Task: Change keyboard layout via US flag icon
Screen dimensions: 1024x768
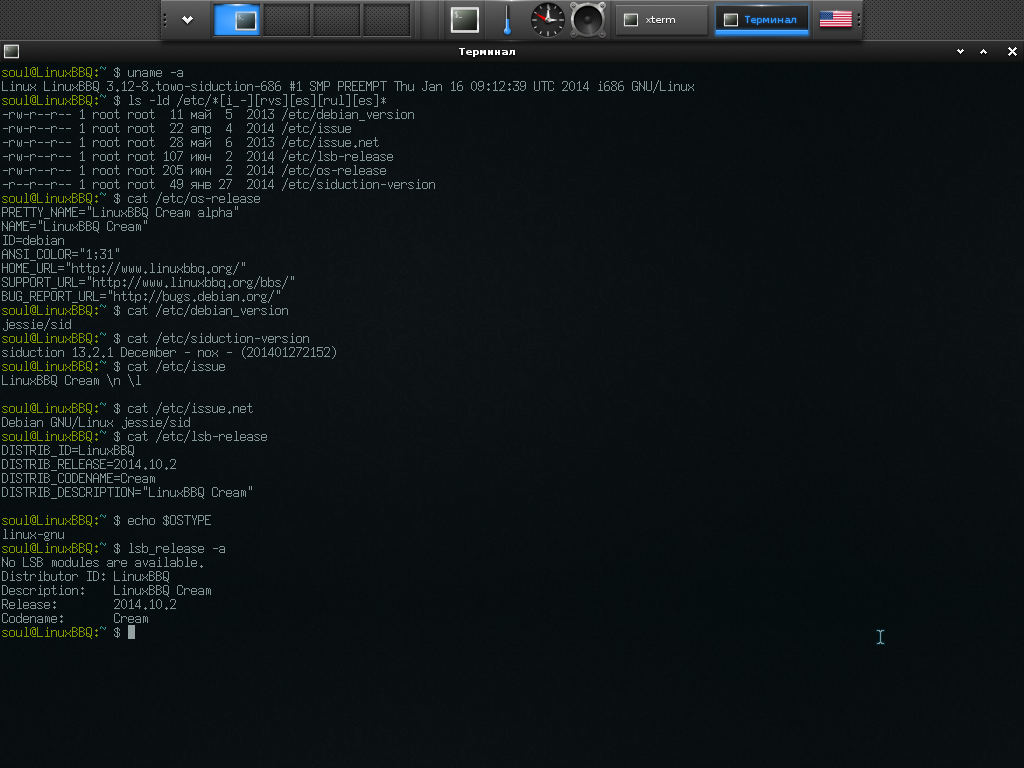Action: [835, 20]
